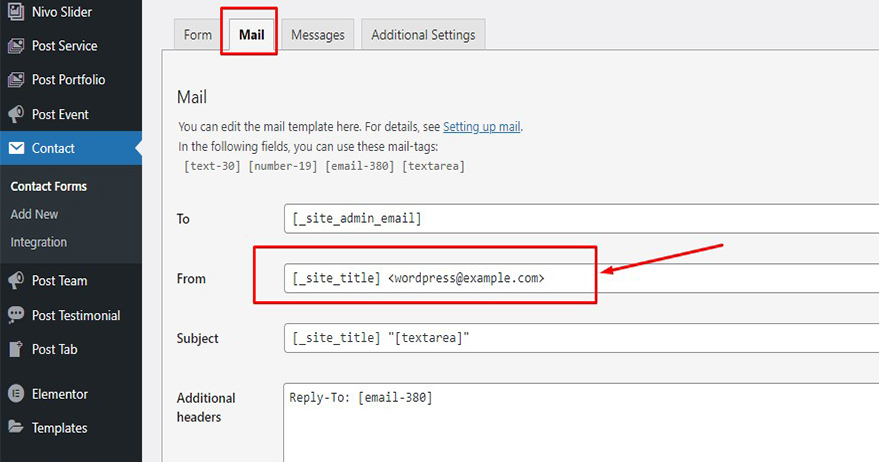
Task: Open Add New under Contact menu
Action: pos(34,214)
